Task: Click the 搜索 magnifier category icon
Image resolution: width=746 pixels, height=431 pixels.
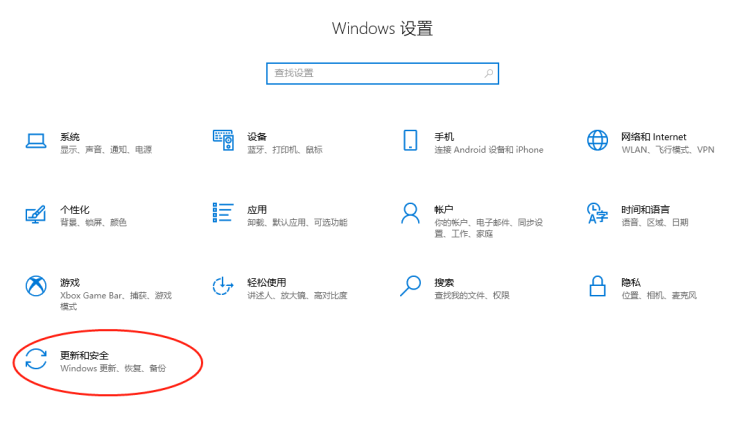Action: pyautogui.click(x=410, y=286)
